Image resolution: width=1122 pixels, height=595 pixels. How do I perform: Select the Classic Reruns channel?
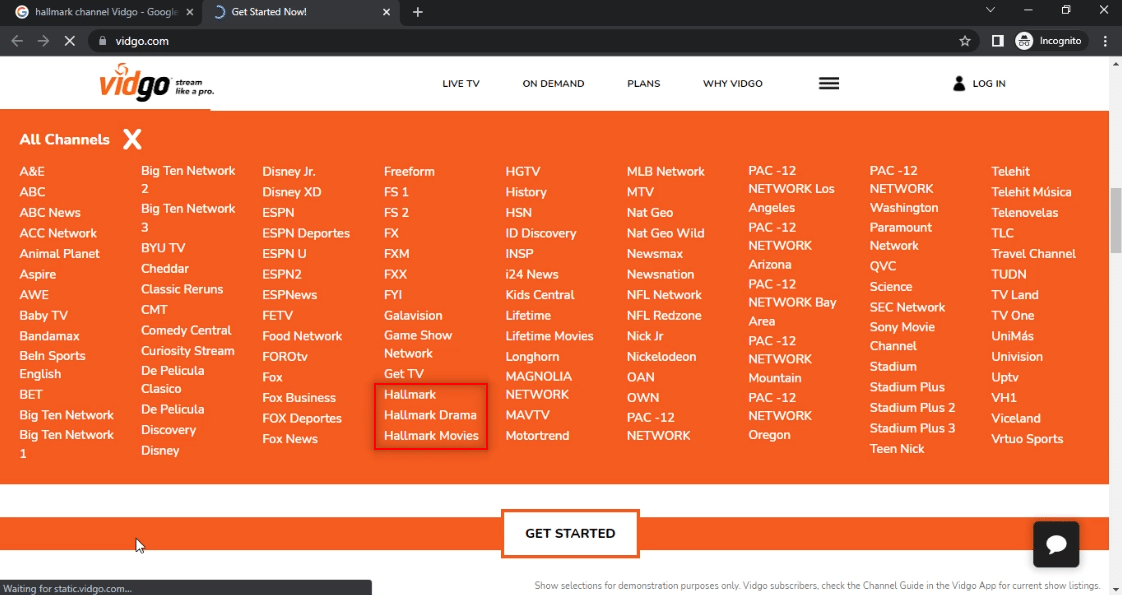182,290
